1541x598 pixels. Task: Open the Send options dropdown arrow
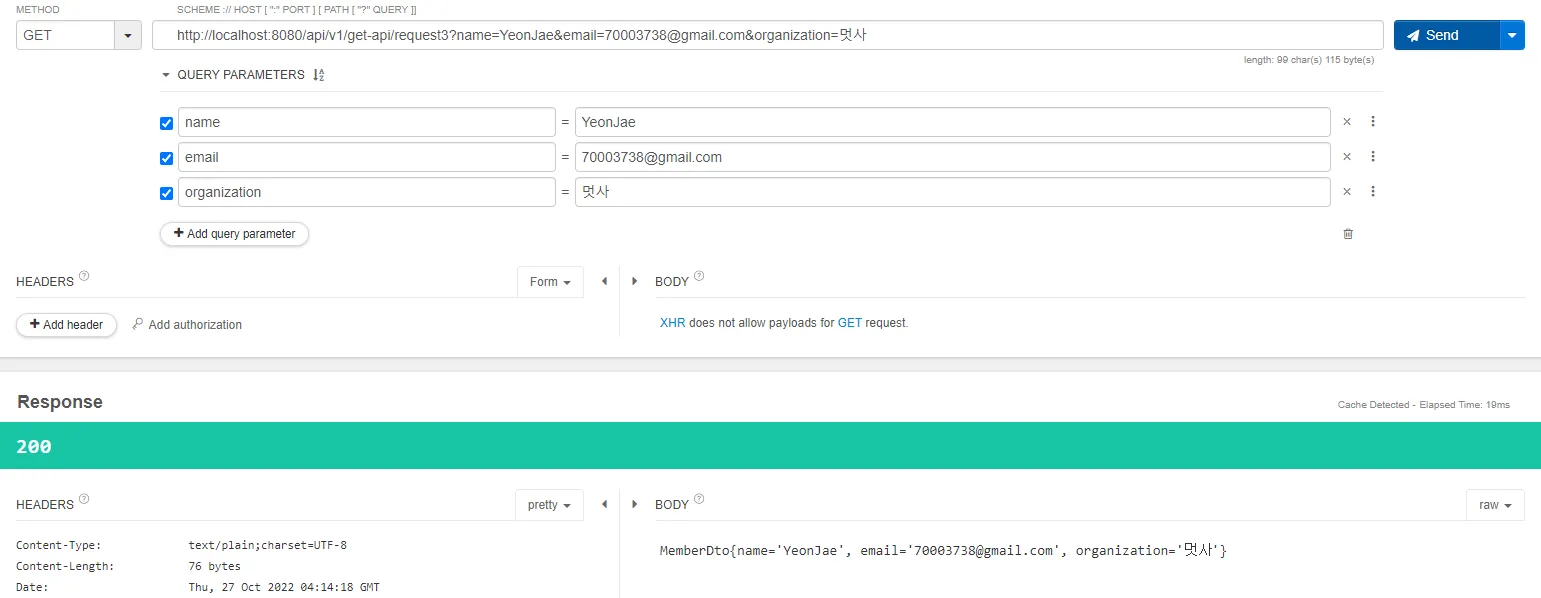[1512, 35]
